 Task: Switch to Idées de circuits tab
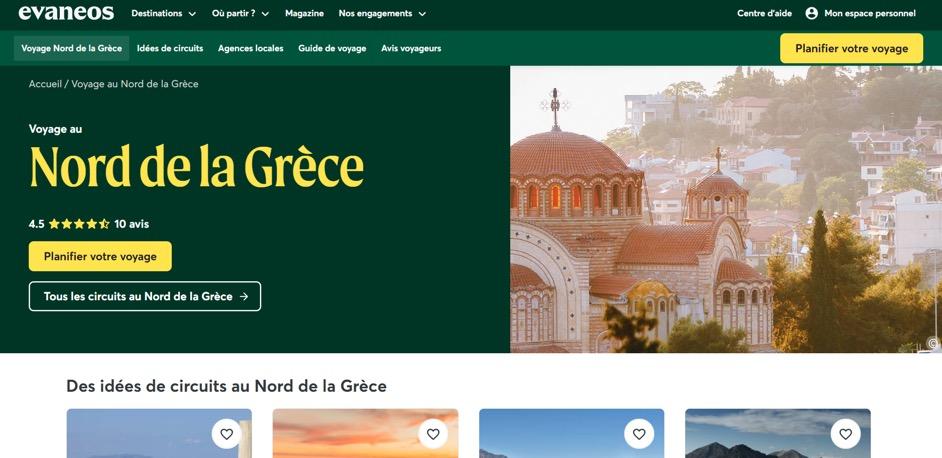170,49
